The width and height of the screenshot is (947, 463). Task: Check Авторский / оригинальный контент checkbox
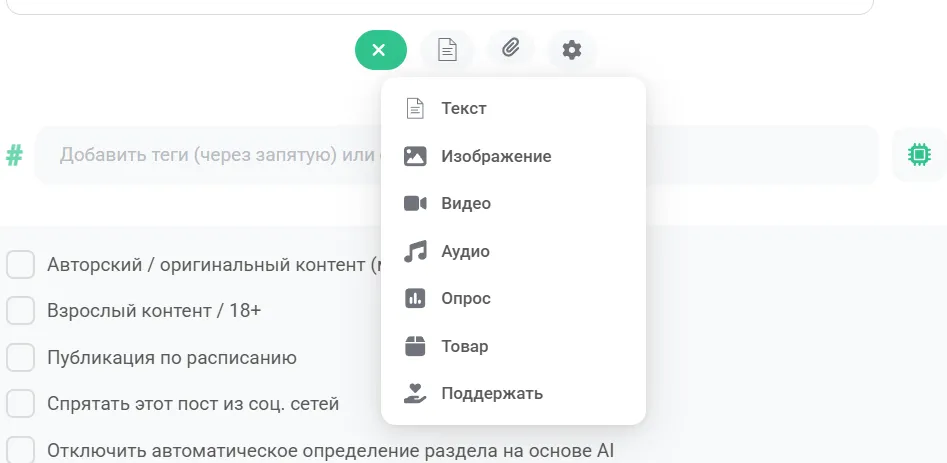coord(20,264)
